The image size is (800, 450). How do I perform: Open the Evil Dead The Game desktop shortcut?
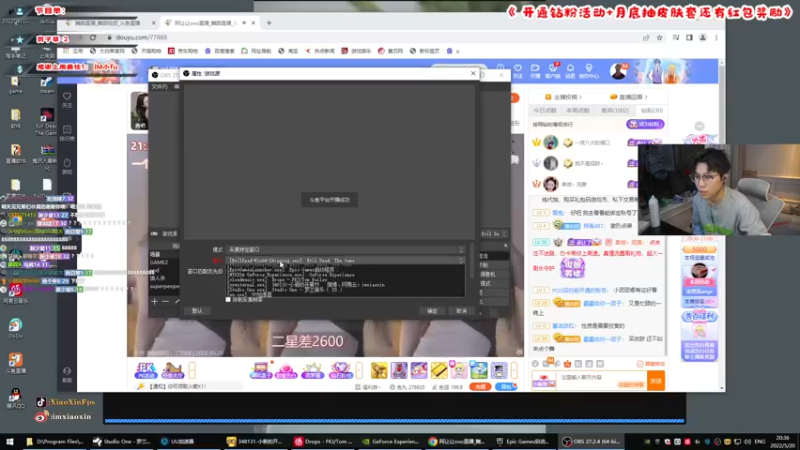tap(46, 121)
